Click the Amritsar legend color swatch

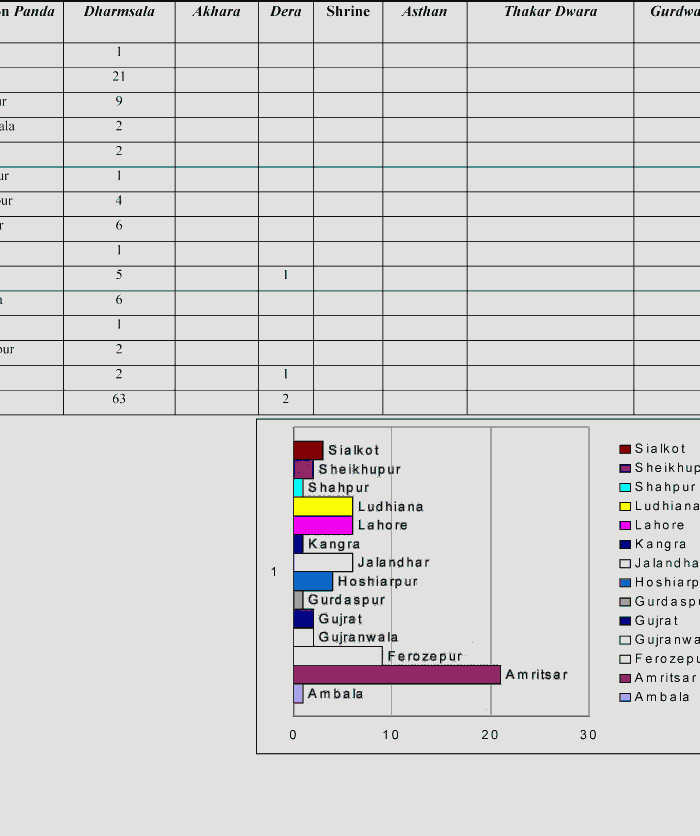[x=625, y=678]
